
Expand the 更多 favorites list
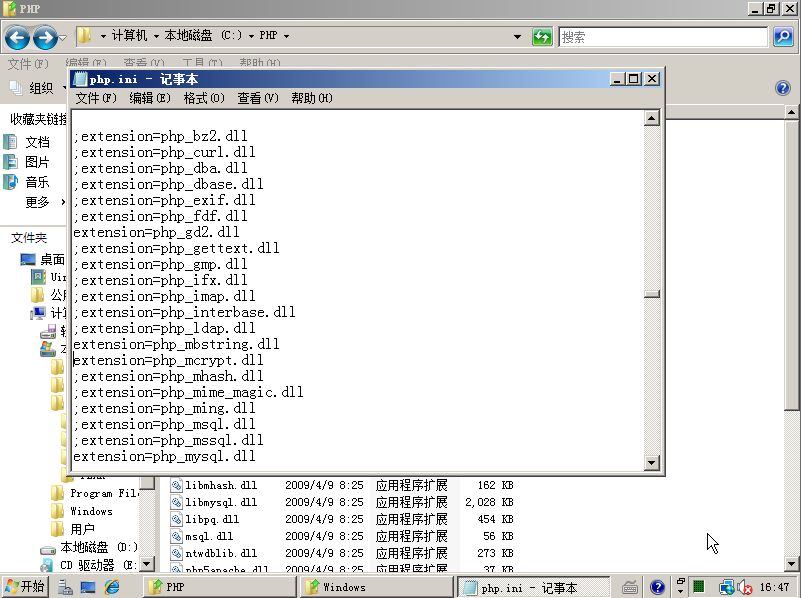[44, 202]
